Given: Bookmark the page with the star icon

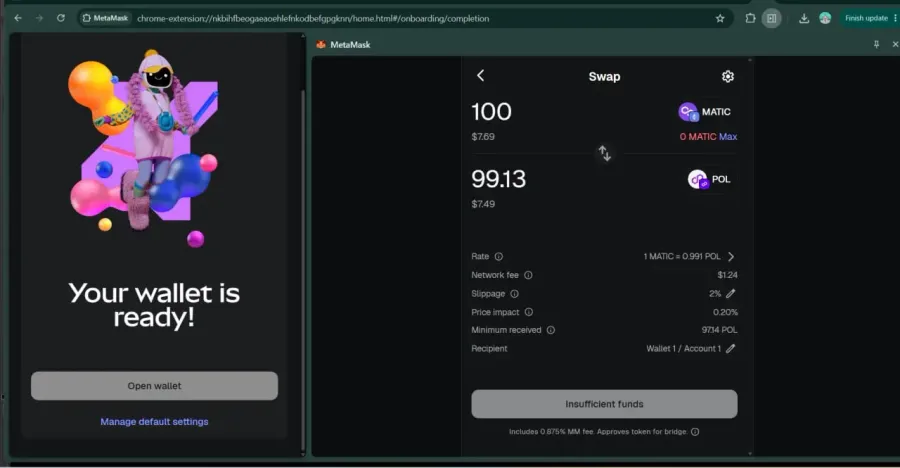Looking at the screenshot, I should [x=720, y=18].
